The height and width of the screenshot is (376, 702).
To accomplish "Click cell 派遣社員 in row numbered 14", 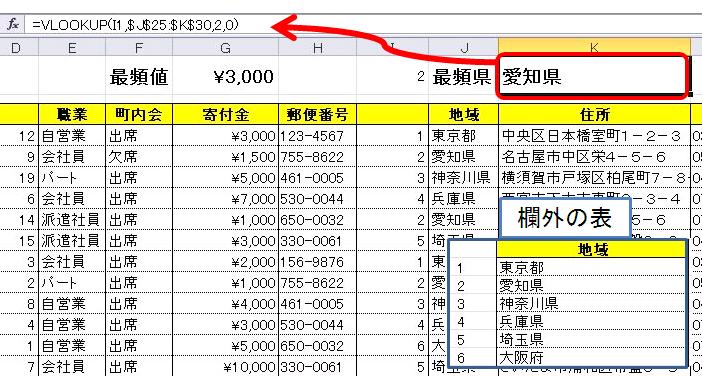I will (x=72, y=220).
